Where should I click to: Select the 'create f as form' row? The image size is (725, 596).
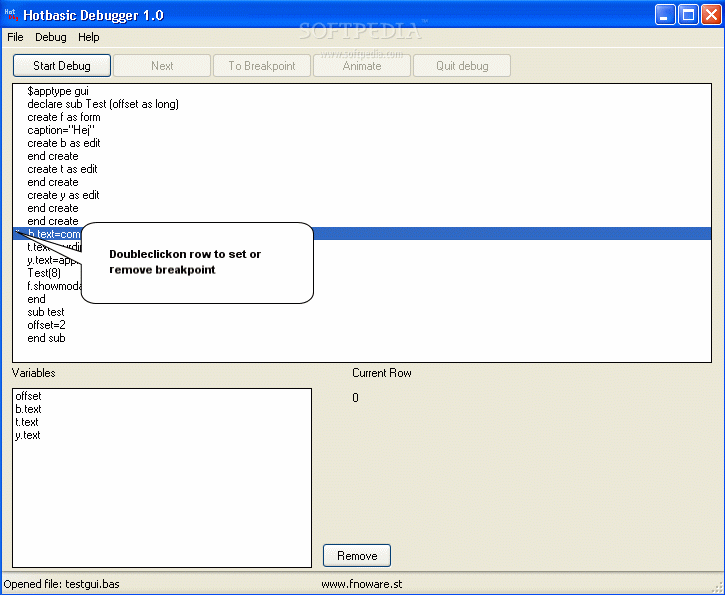point(362,117)
